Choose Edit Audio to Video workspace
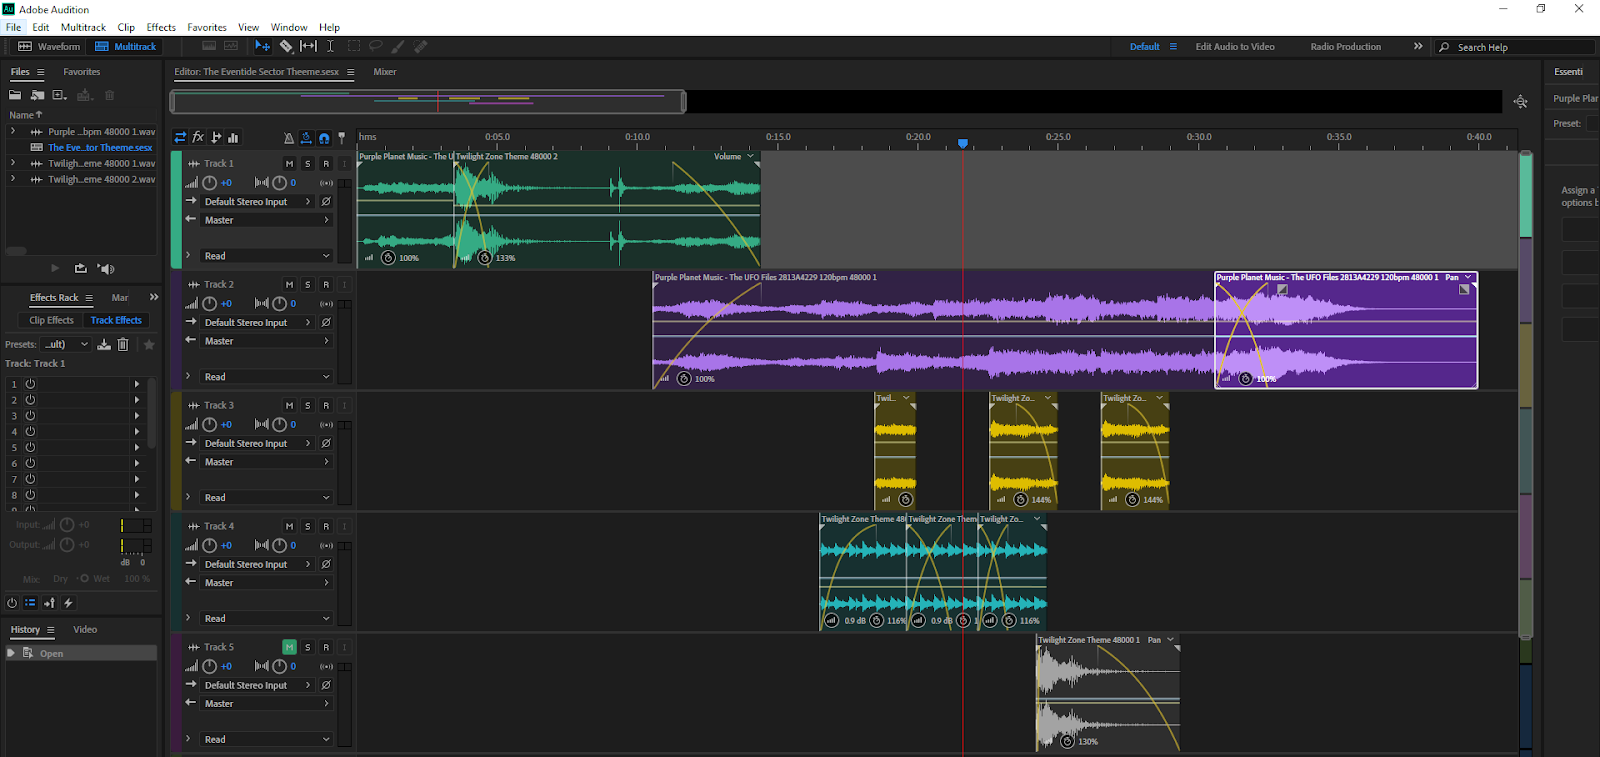Viewport: 1600px width, 757px height. [1235, 47]
